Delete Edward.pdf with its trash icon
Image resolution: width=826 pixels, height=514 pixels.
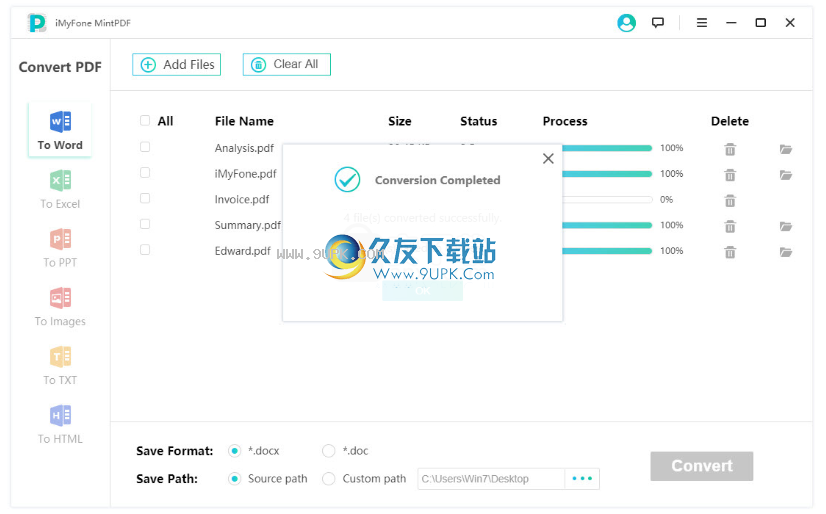(730, 252)
